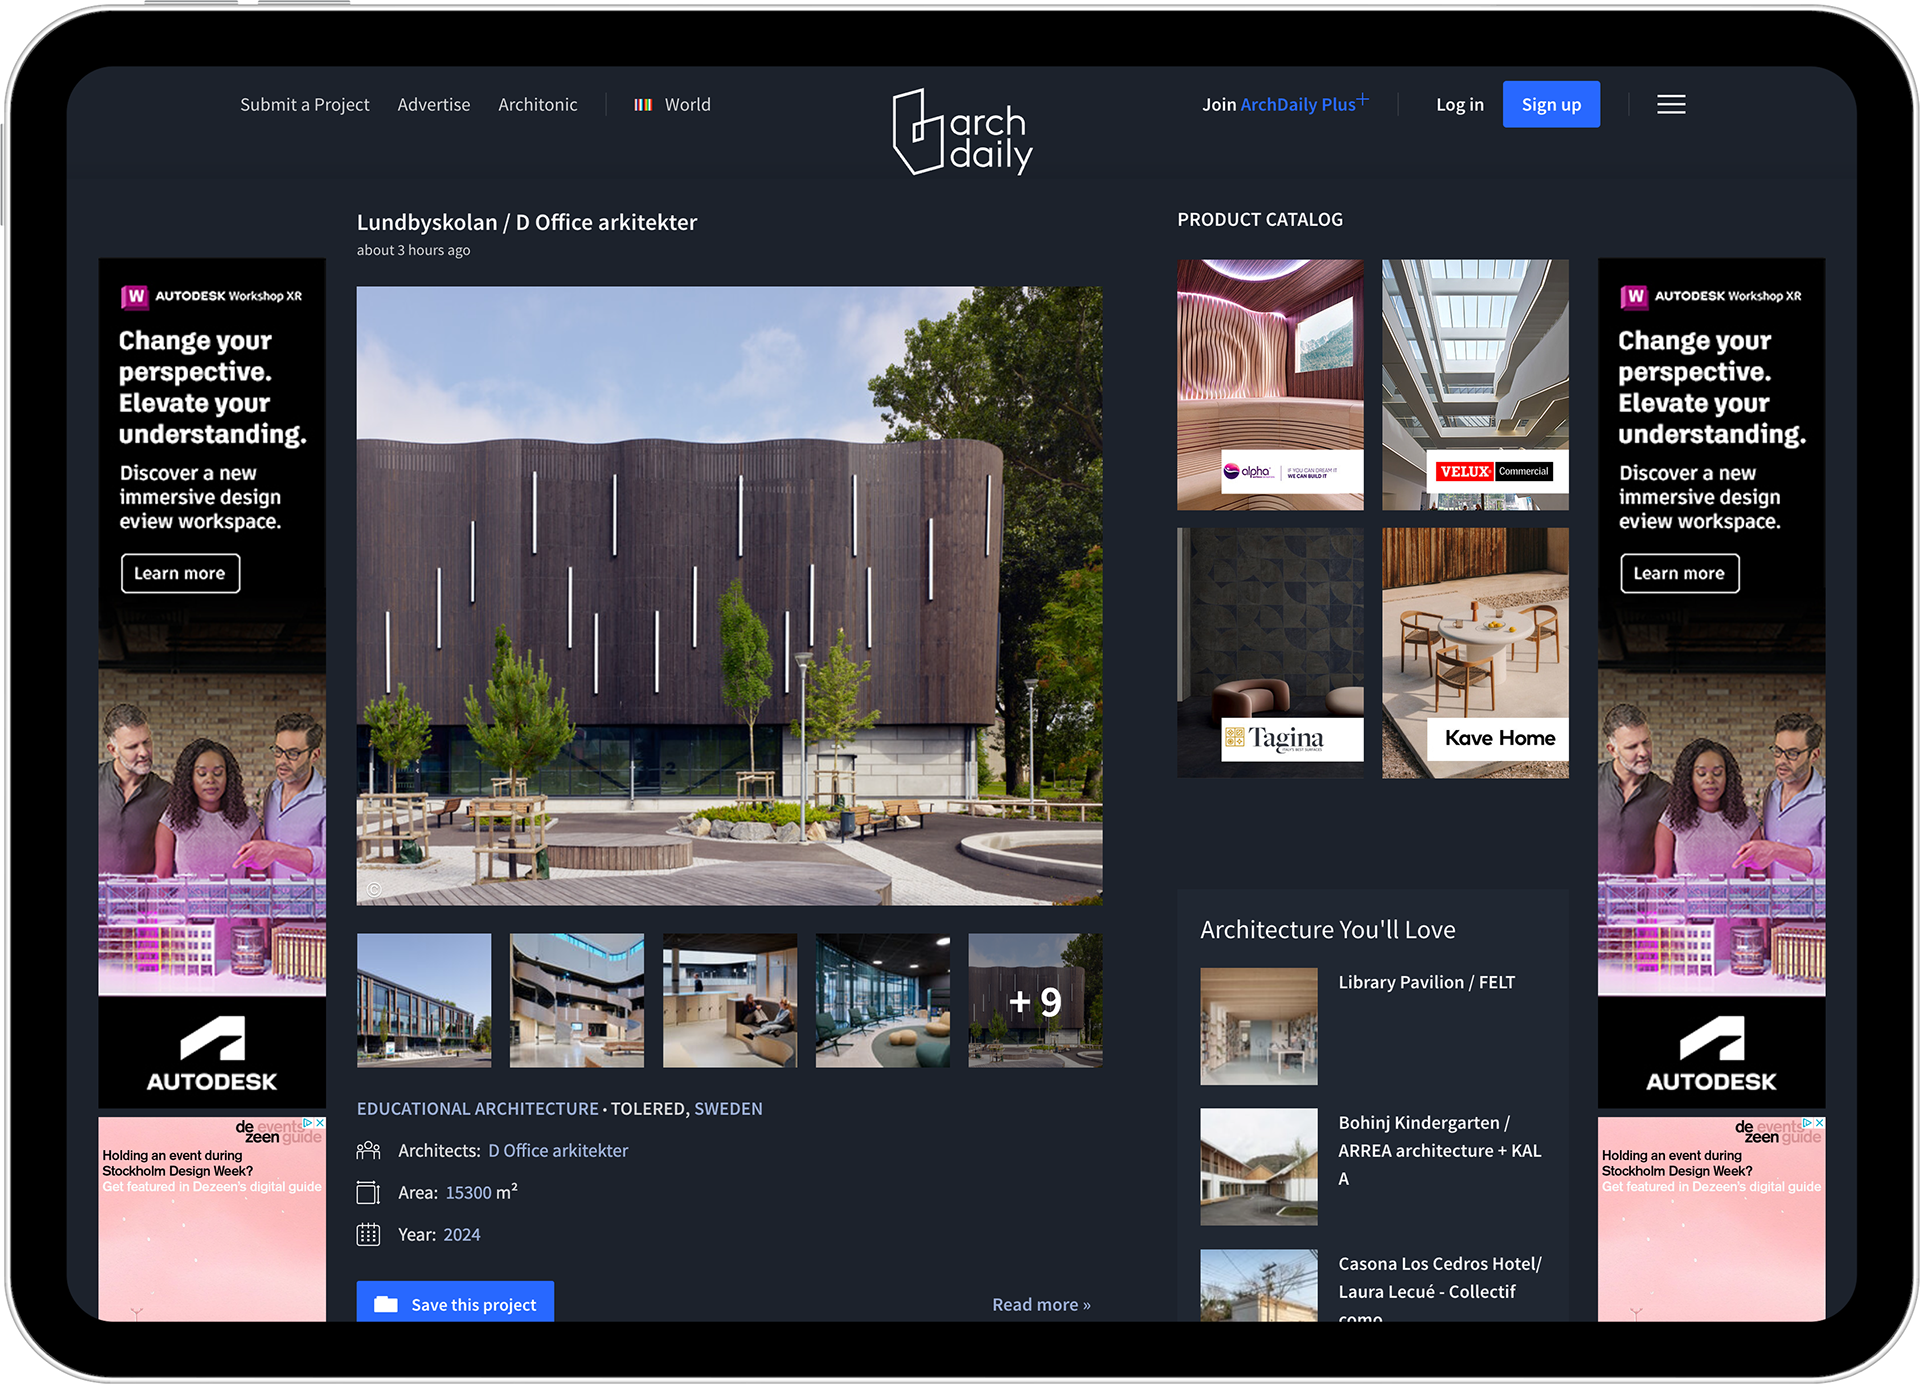1920x1384 pixels.
Task: Close the Dezeen ad on left sidebar
Action: coord(319,1123)
